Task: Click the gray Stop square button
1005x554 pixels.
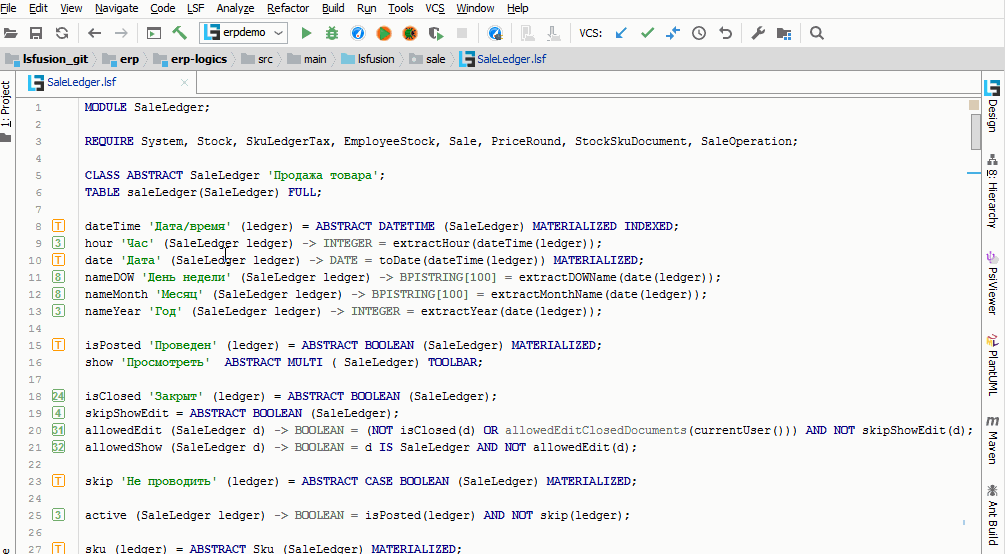Action: pos(461,33)
